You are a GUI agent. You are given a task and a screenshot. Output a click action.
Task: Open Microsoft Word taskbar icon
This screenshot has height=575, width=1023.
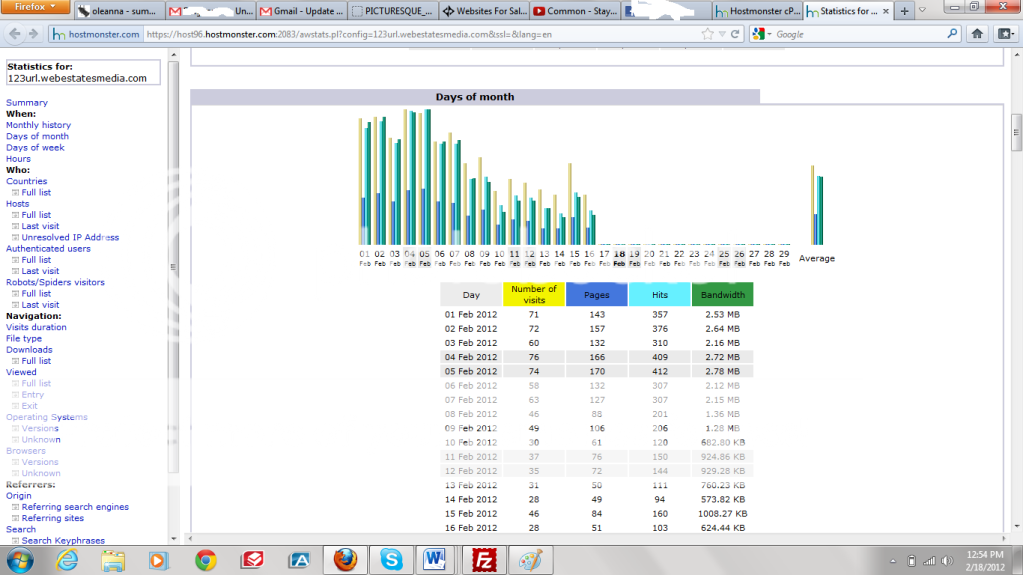click(435, 560)
